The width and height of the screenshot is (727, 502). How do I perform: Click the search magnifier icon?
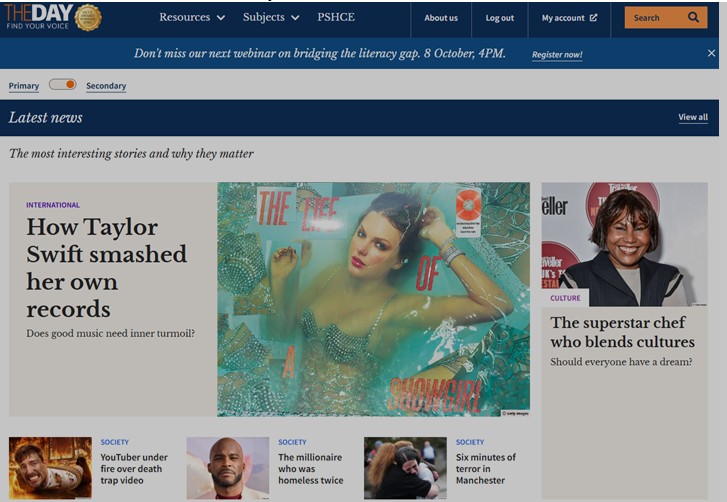pos(693,18)
